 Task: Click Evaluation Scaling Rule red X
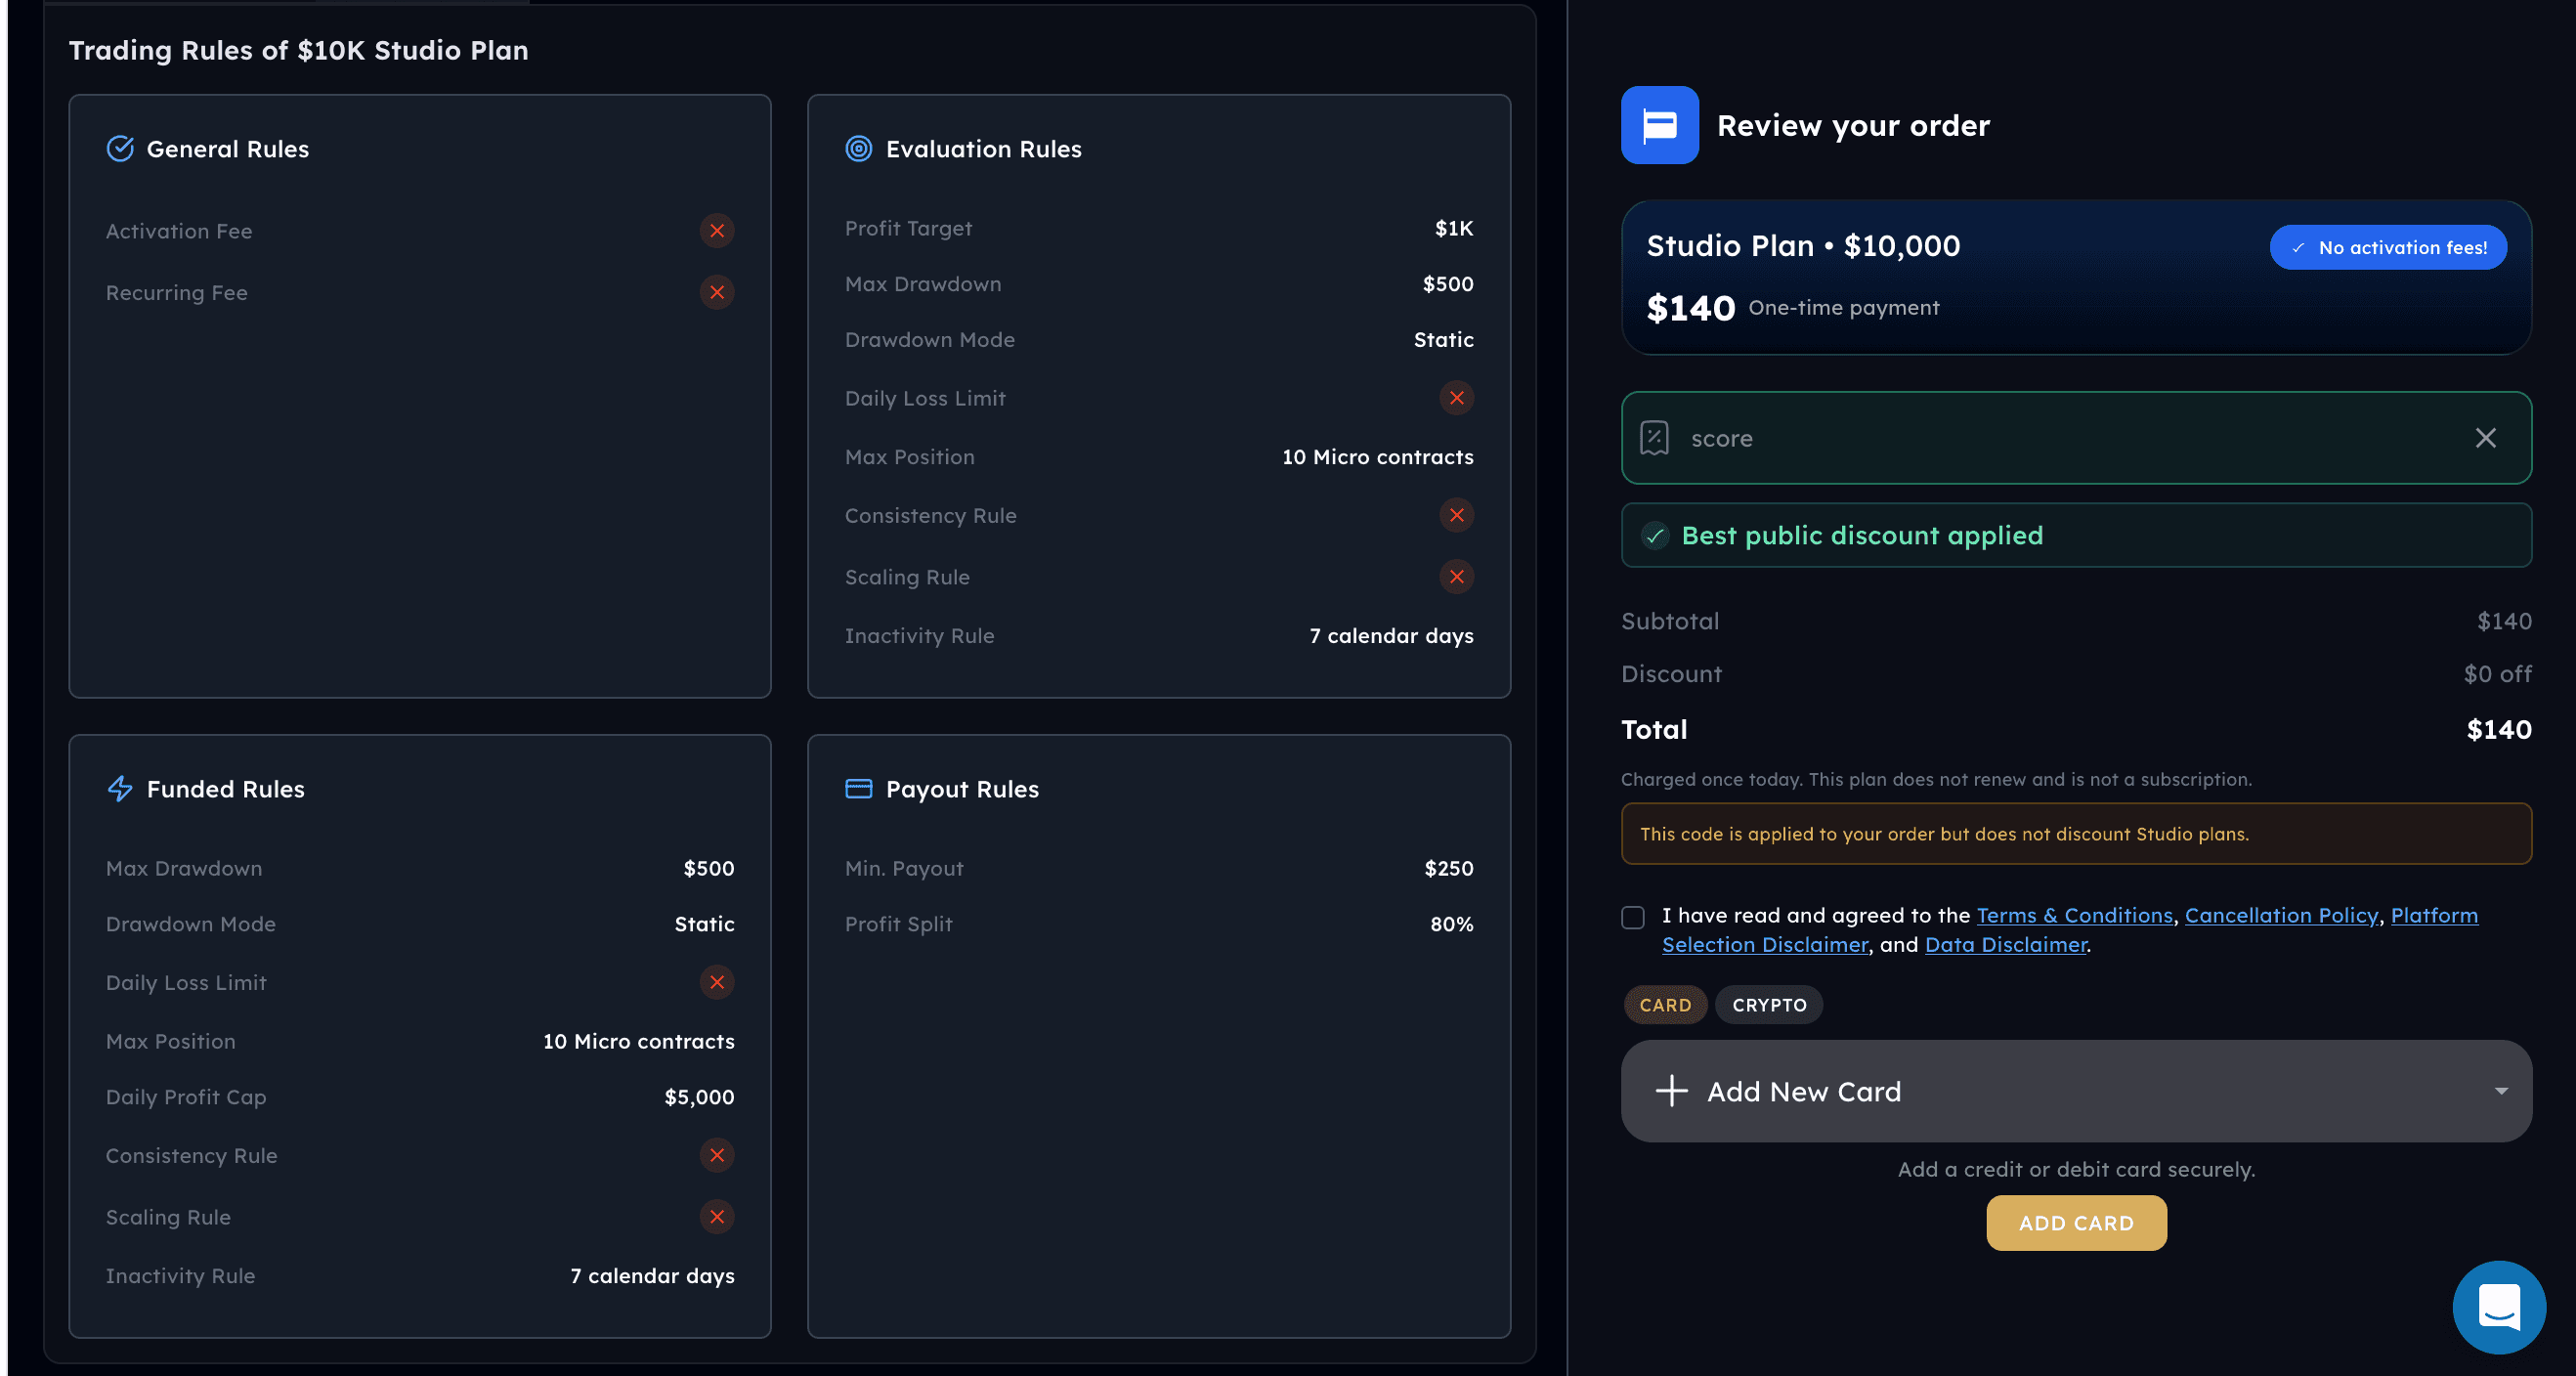(1457, 577)
